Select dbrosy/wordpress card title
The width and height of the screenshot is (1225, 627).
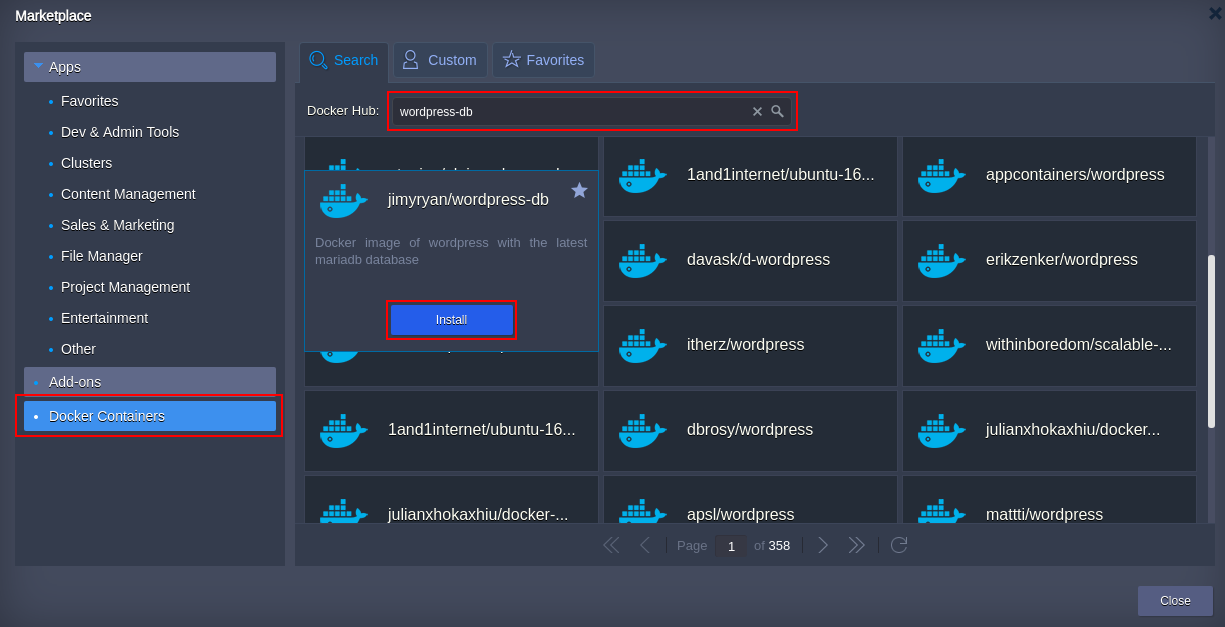click(x=750, y=430)
